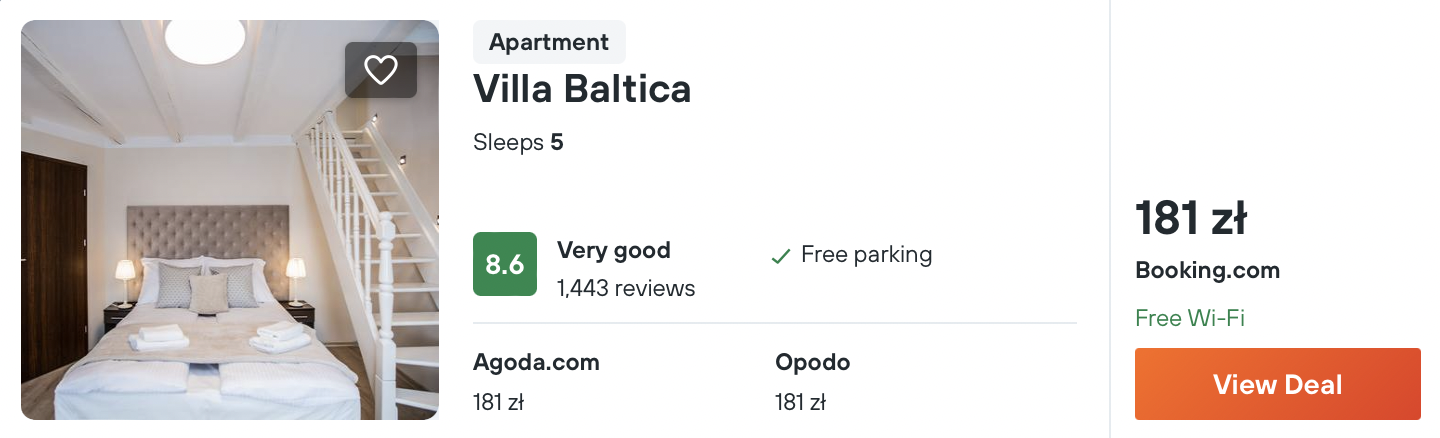Save Villa Baltica with the heart icon
Image resolution: width=1440 pixels, height=438 pixels.
pyautogui.click(x=381, y=70)
